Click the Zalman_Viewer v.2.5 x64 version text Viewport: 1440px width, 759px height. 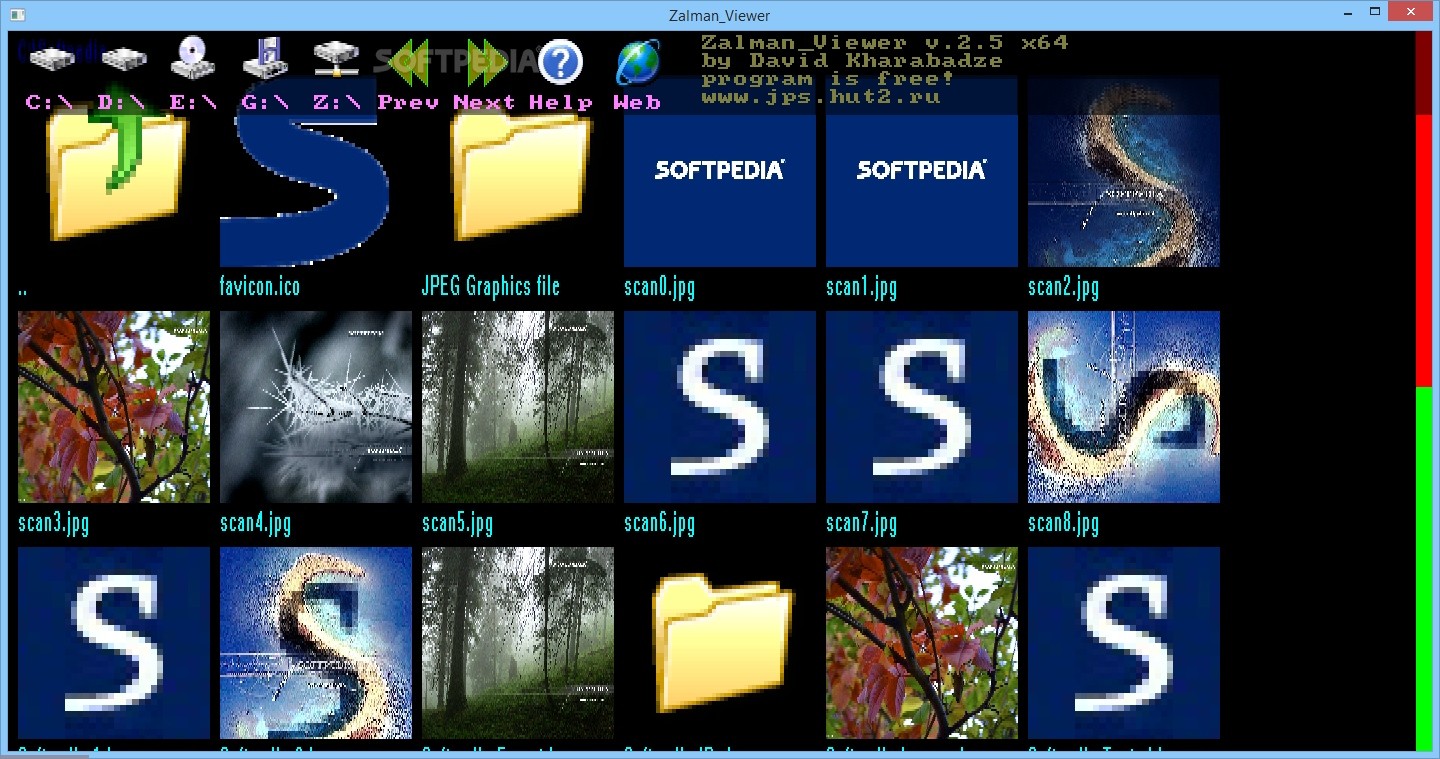point(884,42)
